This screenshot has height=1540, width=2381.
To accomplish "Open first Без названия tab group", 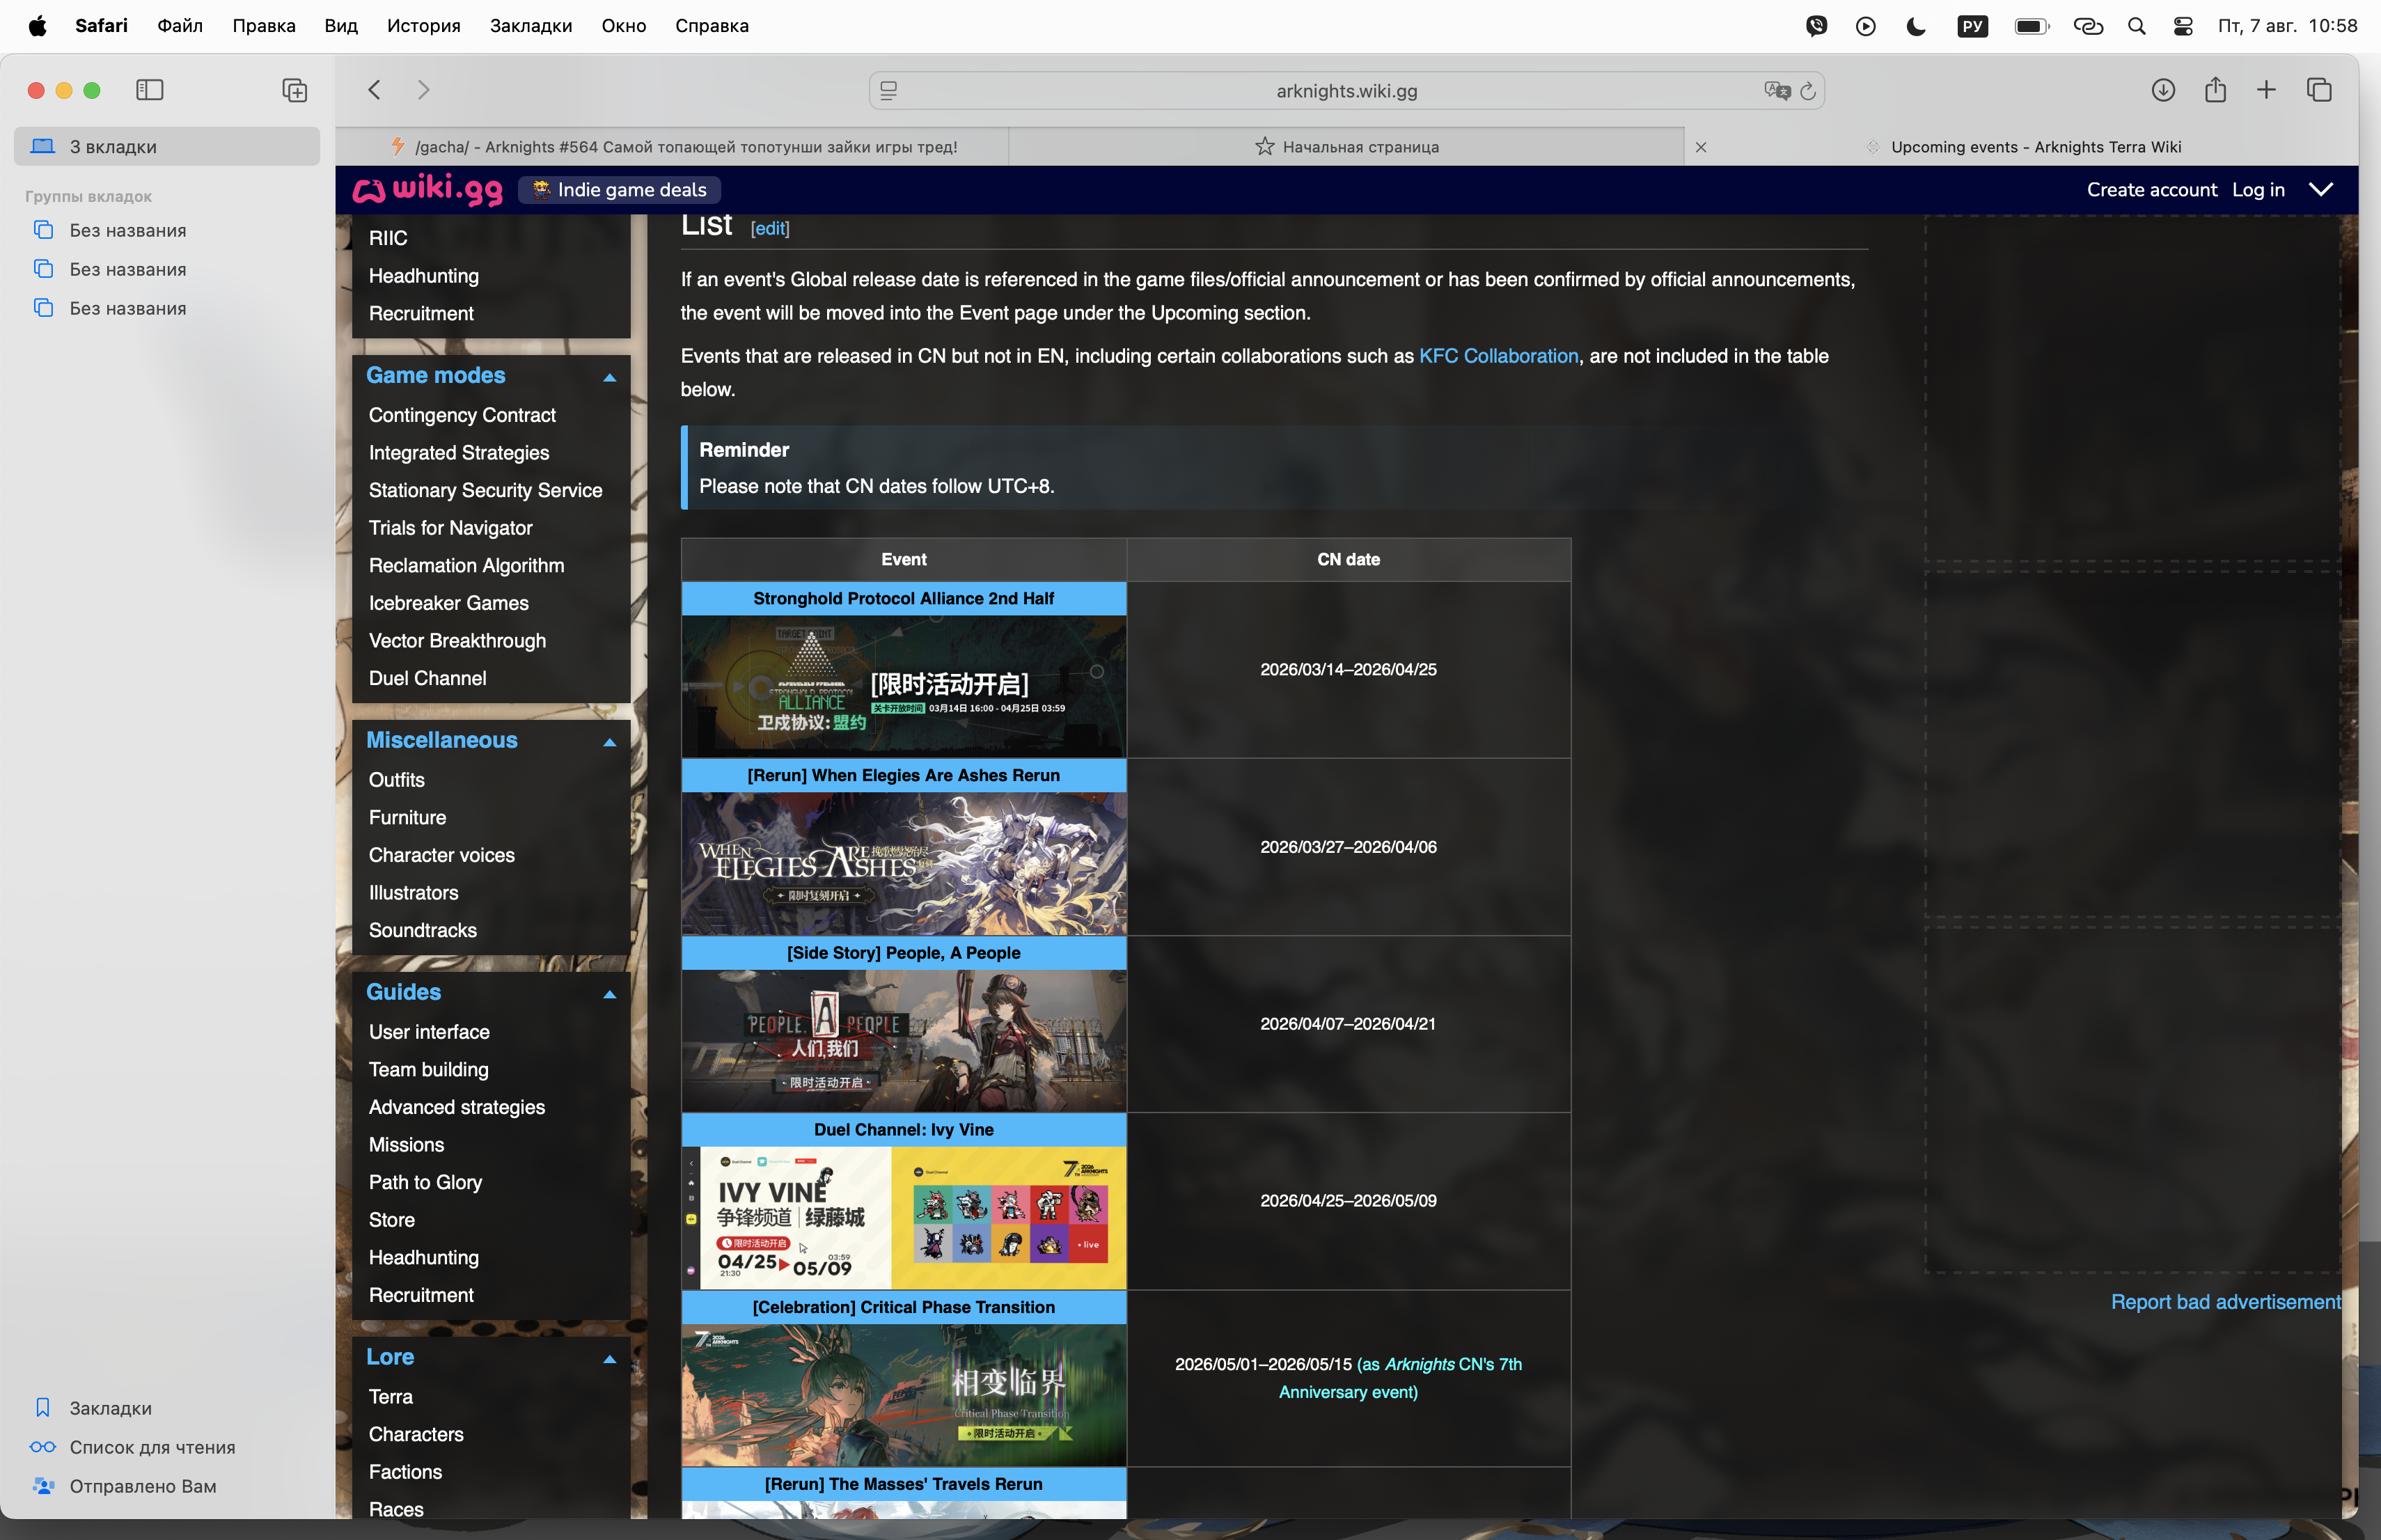I will tap(128, 230).
